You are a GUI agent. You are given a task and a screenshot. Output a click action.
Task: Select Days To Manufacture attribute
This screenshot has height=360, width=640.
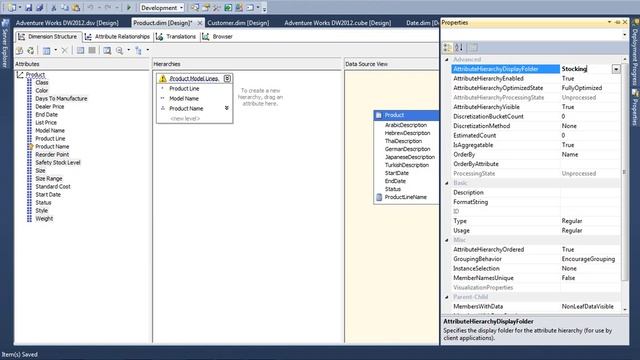[61, 98]
